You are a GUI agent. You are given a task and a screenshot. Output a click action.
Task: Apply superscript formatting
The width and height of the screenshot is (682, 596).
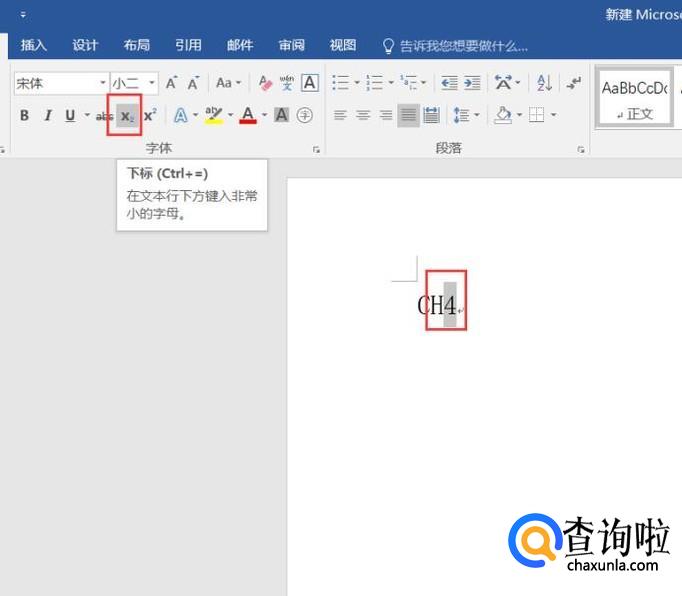pos(149,116)
